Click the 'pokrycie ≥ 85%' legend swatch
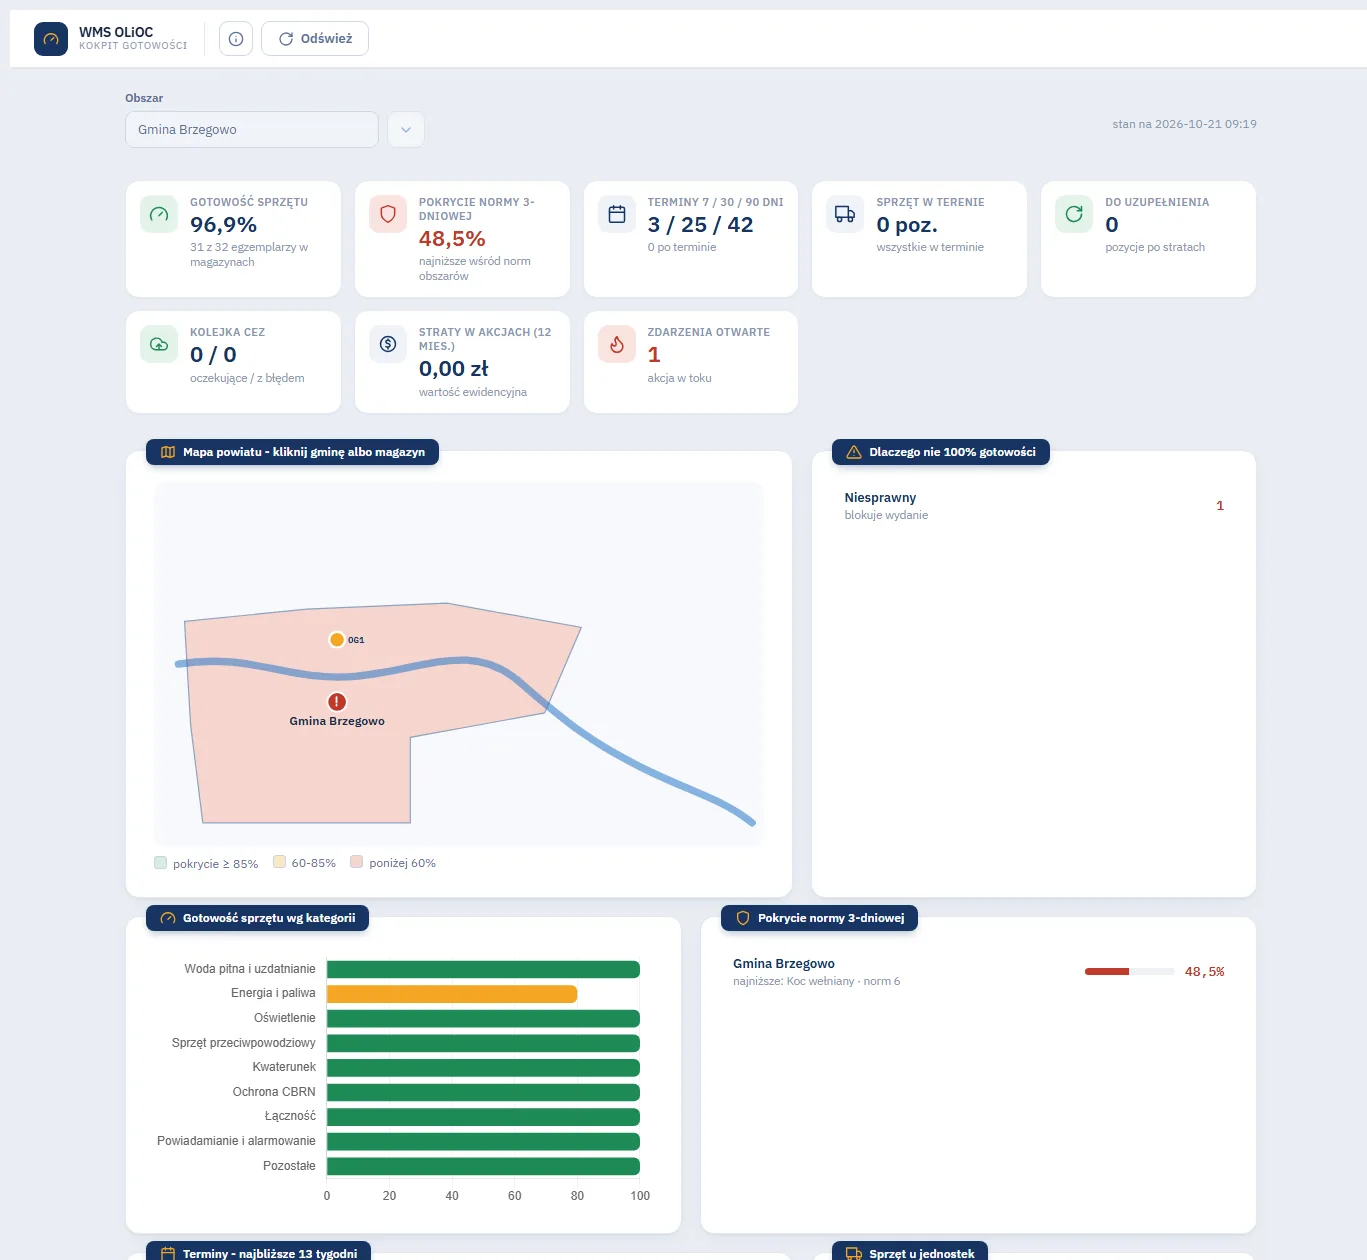Image resolution: width=1367 pixels, height=1260 pixels. pos(160,863)
